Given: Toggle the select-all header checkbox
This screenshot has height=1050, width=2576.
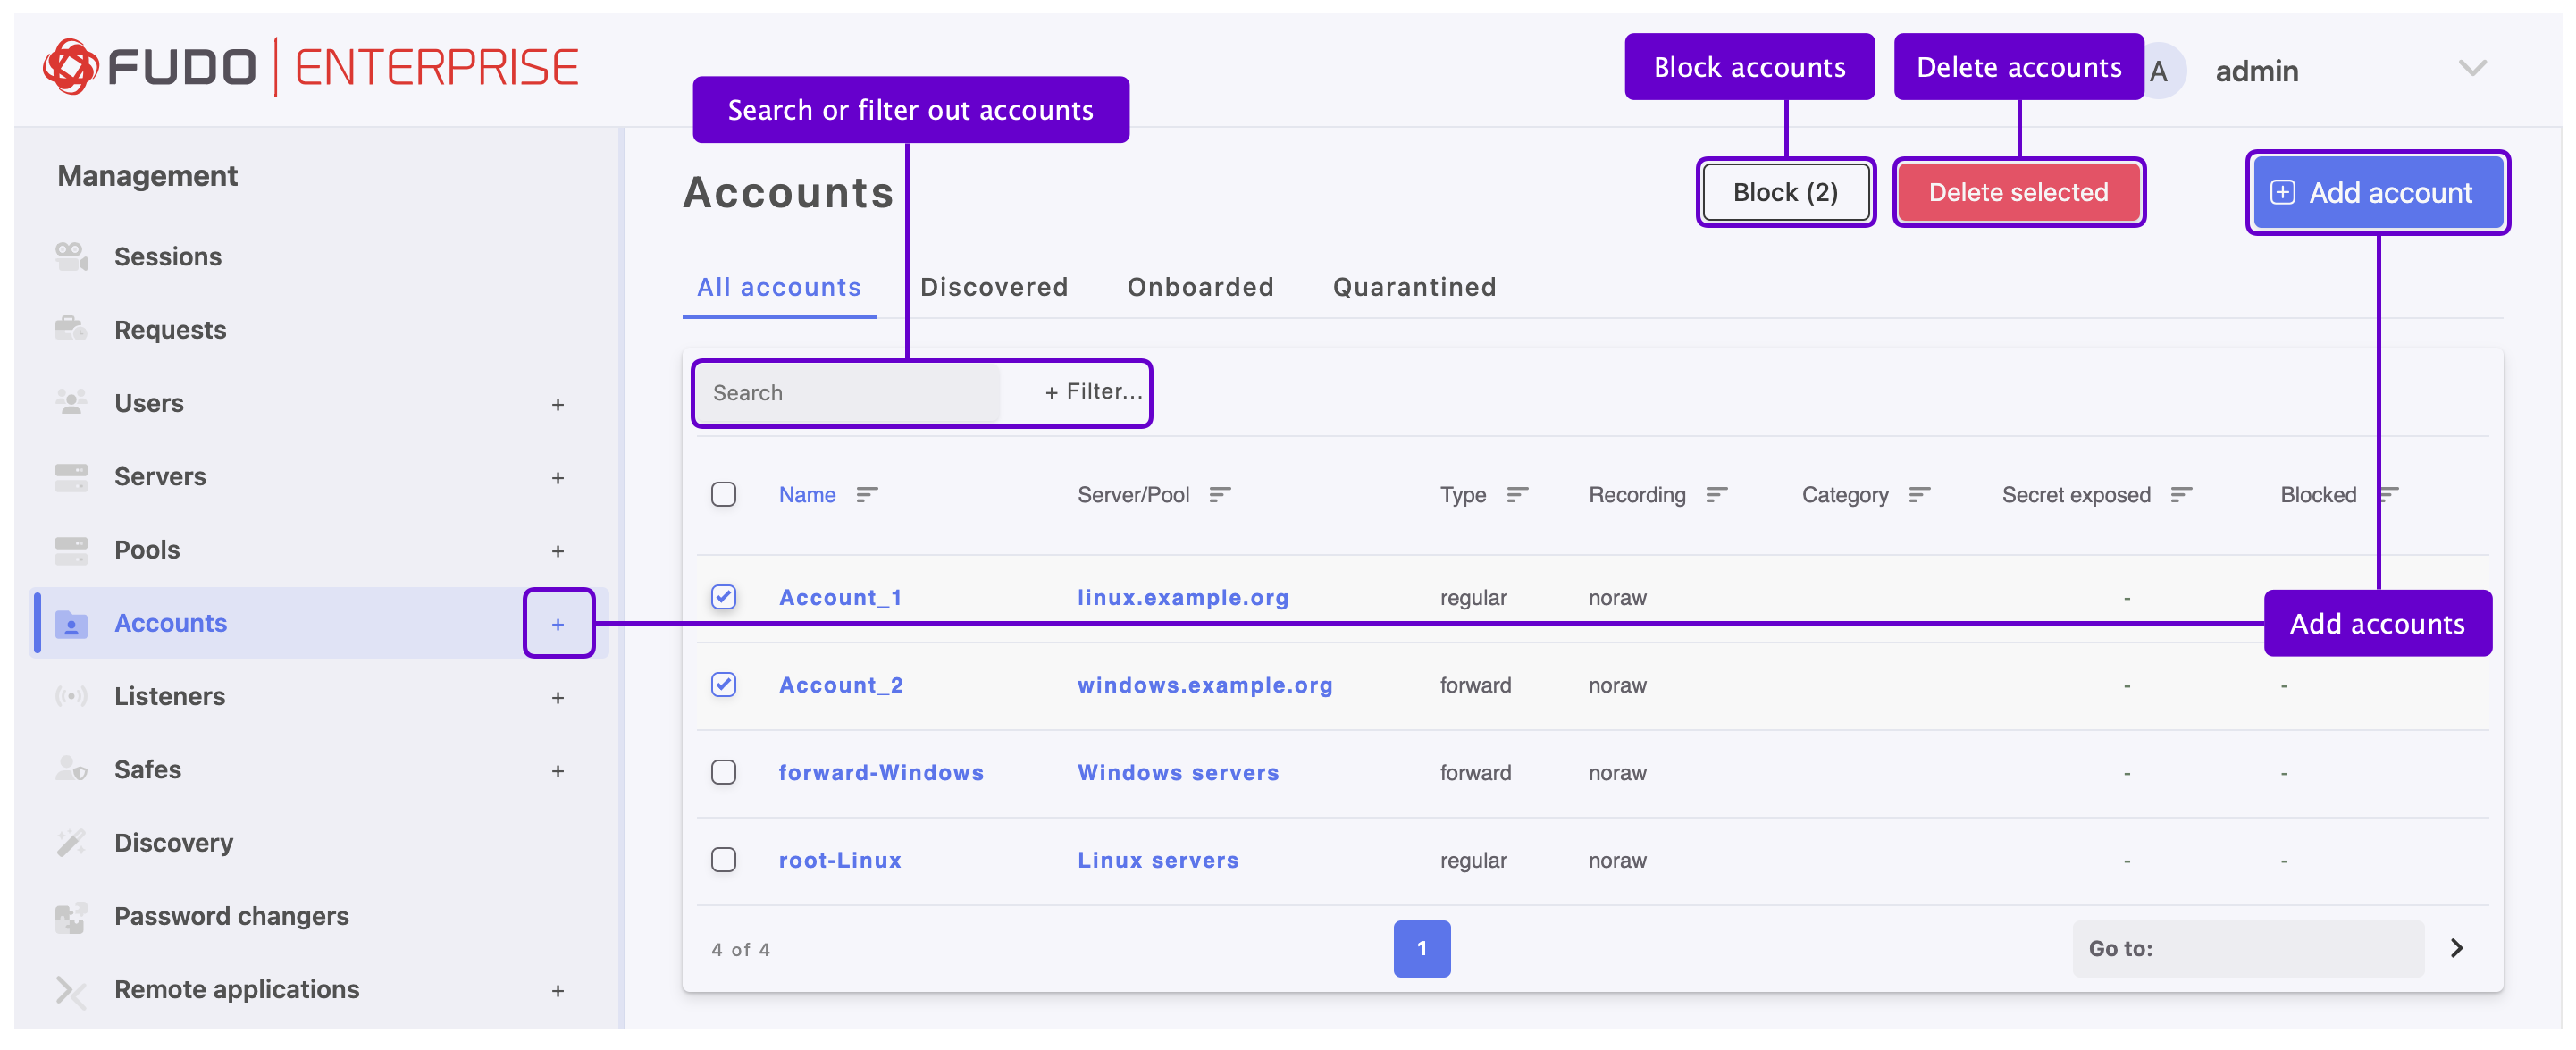Looking at the screenshot, I should pos(723,495).
